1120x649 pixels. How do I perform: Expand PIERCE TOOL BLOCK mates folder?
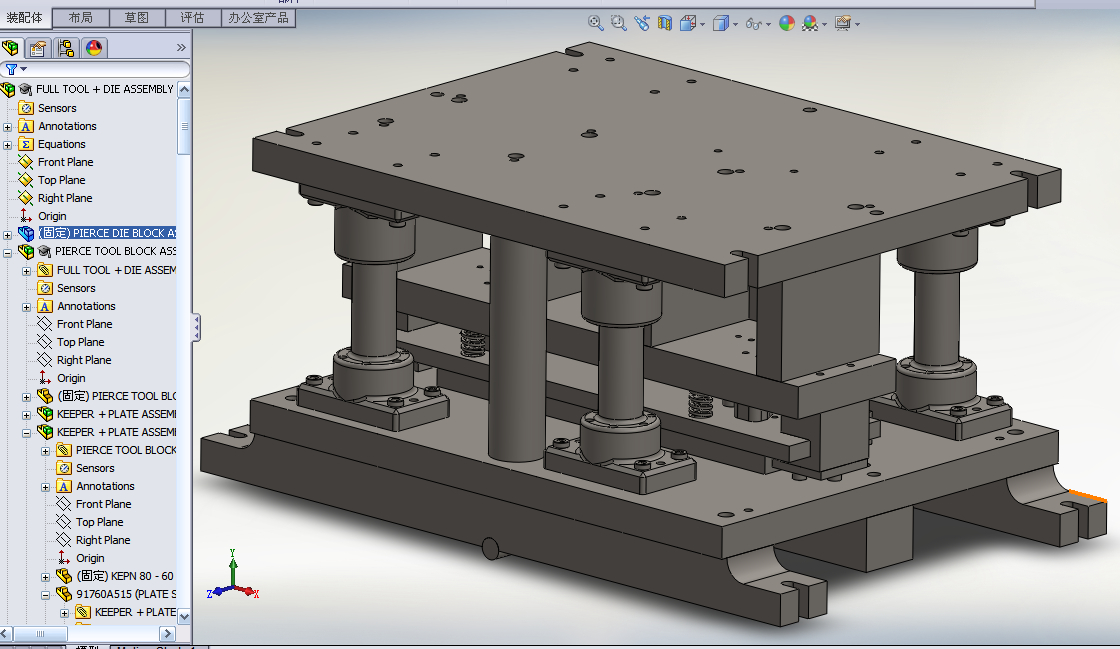[46, 451]
